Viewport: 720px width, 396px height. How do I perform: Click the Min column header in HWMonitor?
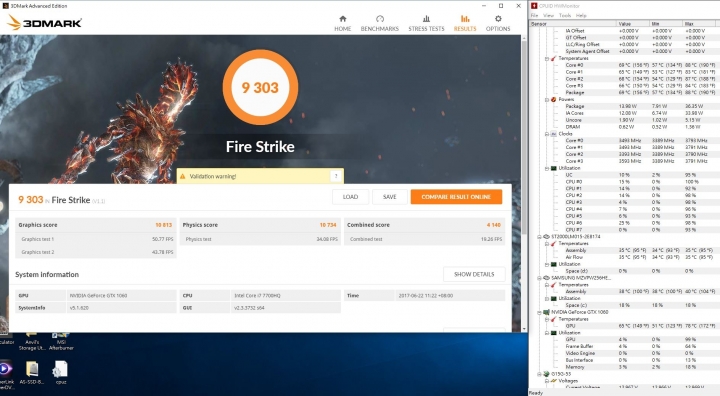click(666, 23)
